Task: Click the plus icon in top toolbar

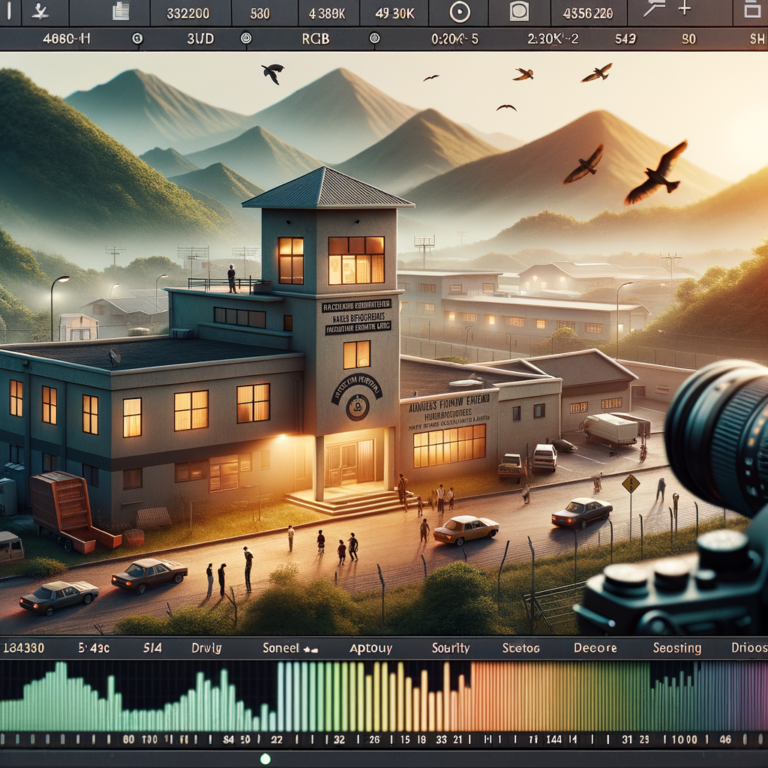Action: (685, 9)
